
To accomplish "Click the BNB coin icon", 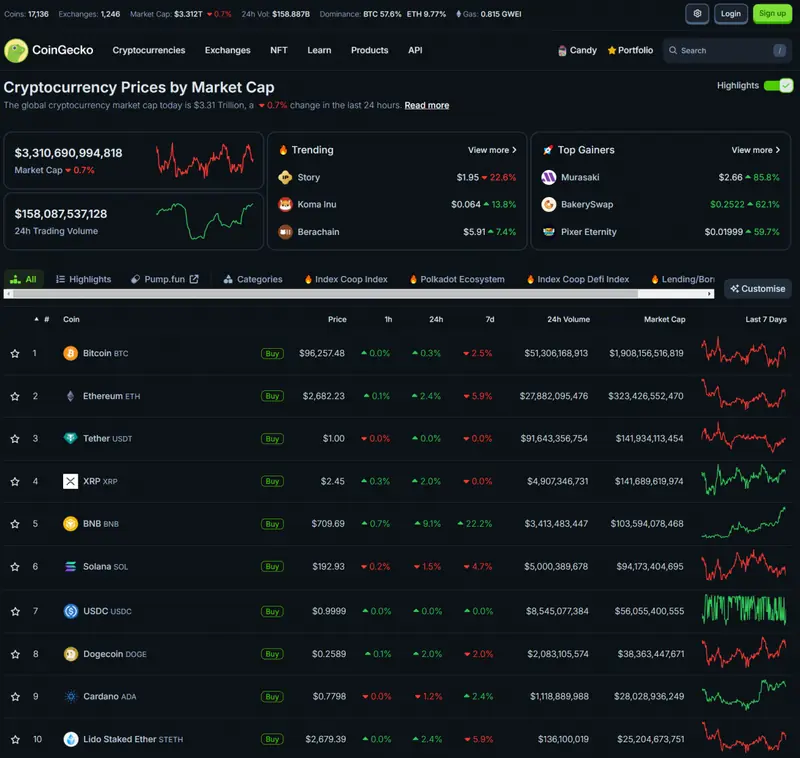I will [70, 523].
